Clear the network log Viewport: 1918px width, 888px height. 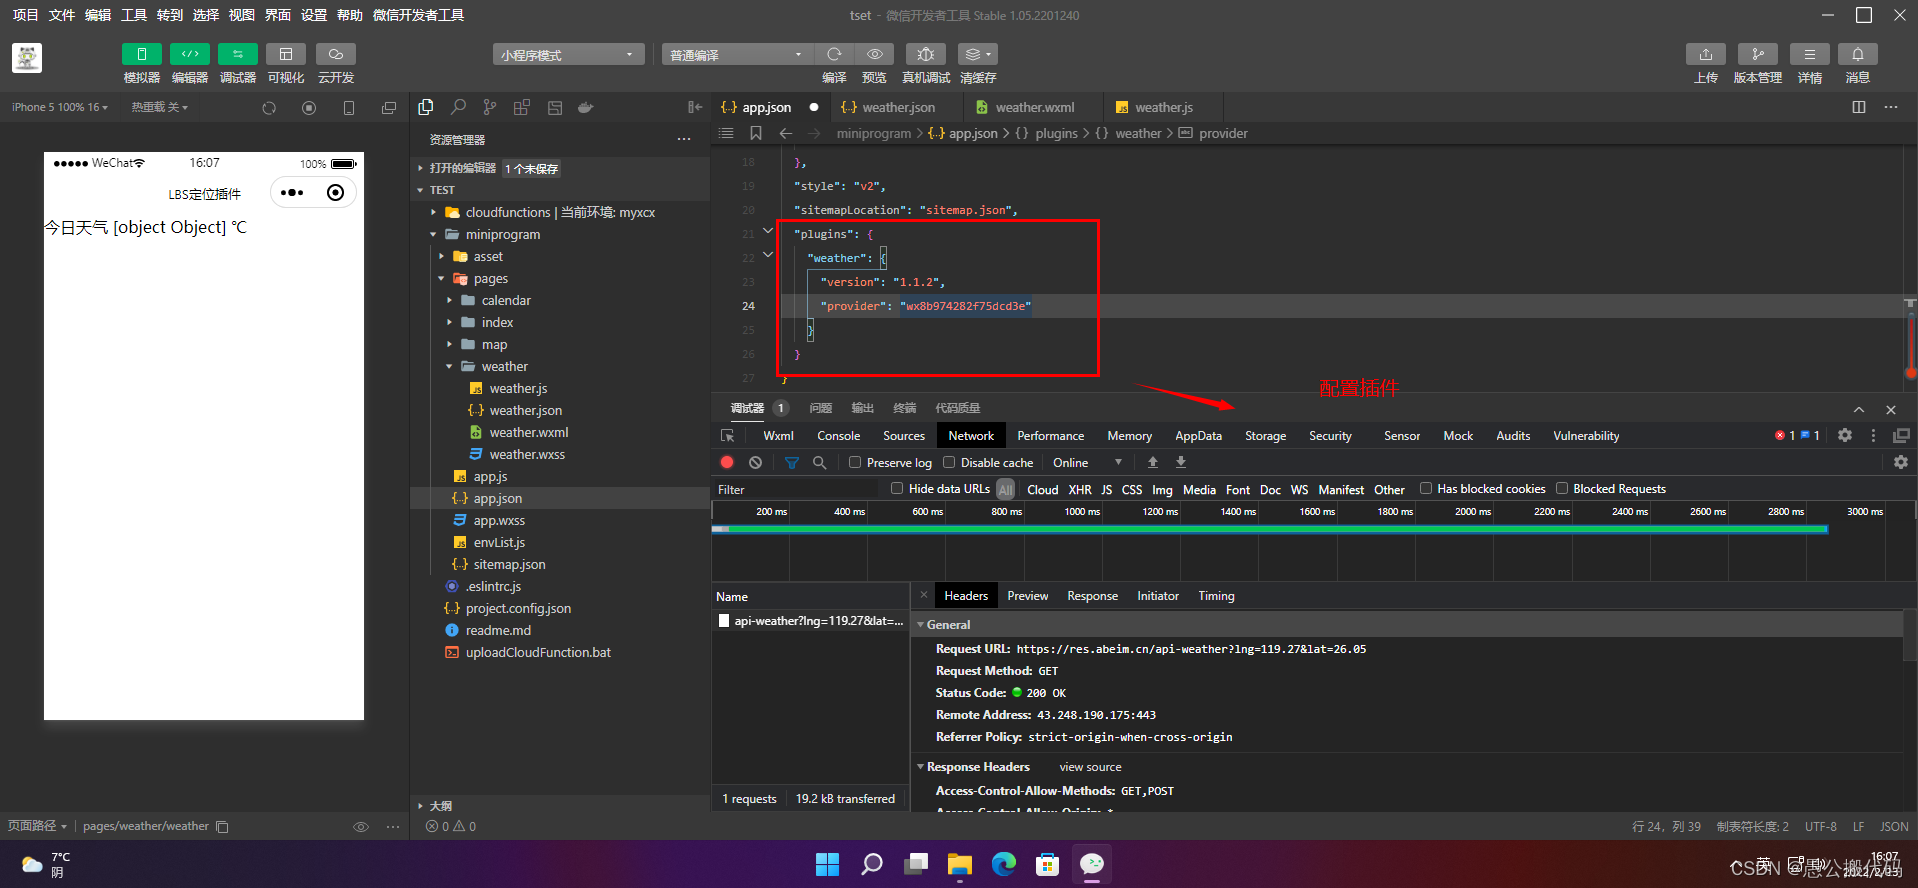[x=756, y=462]
